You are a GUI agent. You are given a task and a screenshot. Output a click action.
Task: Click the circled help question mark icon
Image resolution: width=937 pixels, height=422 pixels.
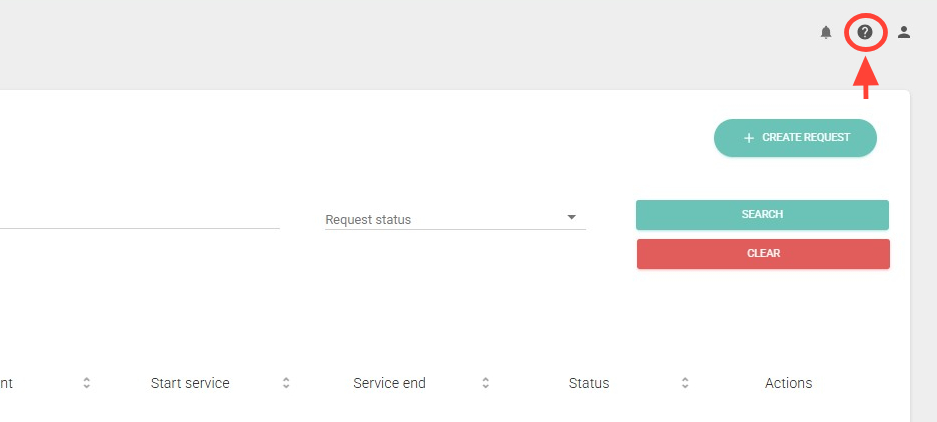click(x=865, y=32)
